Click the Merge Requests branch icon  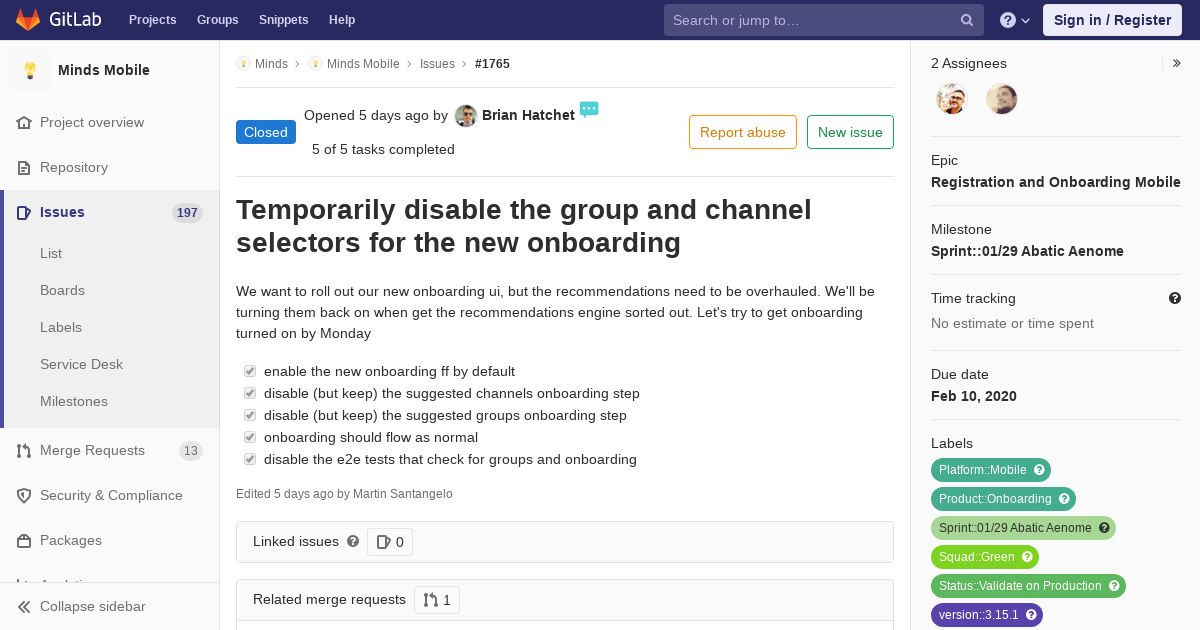[24, 451]
